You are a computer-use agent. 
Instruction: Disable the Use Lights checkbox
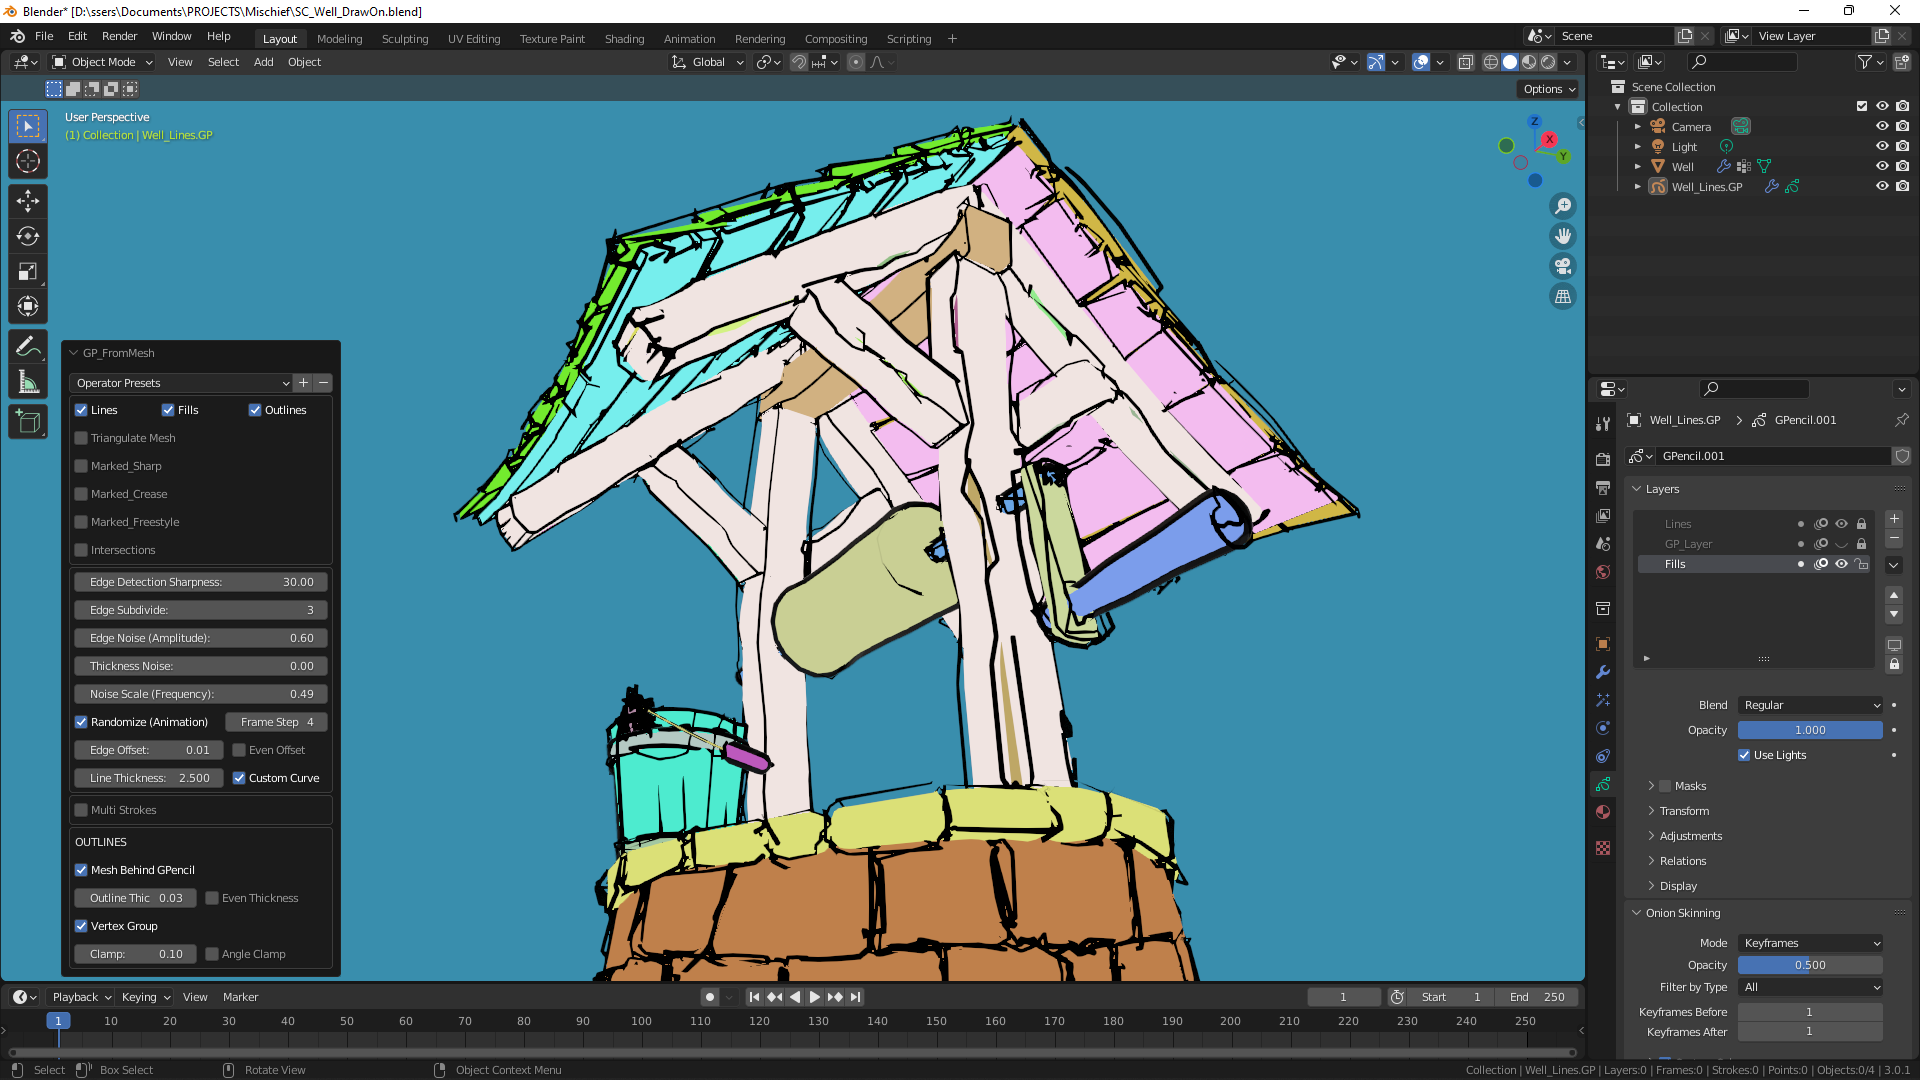[1744, 755]
